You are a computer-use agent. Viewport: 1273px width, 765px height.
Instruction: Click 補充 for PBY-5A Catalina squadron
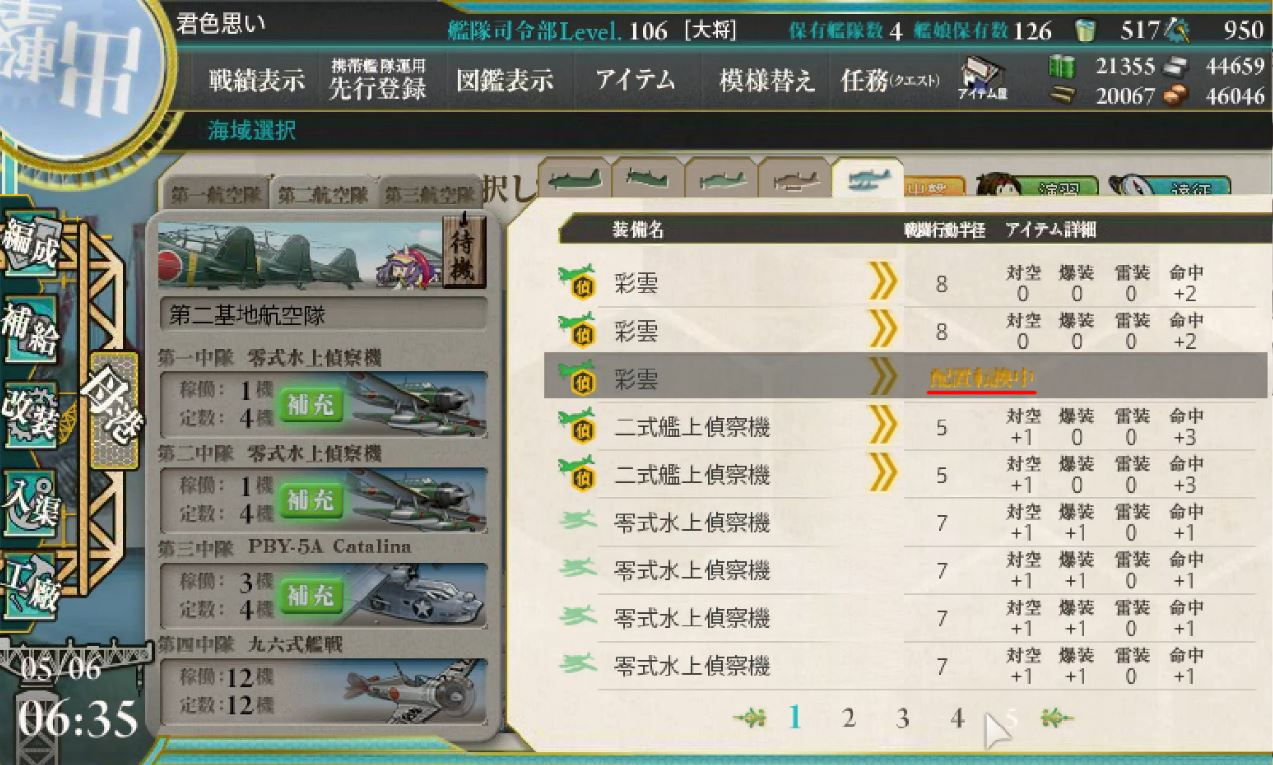coord(311,596)
